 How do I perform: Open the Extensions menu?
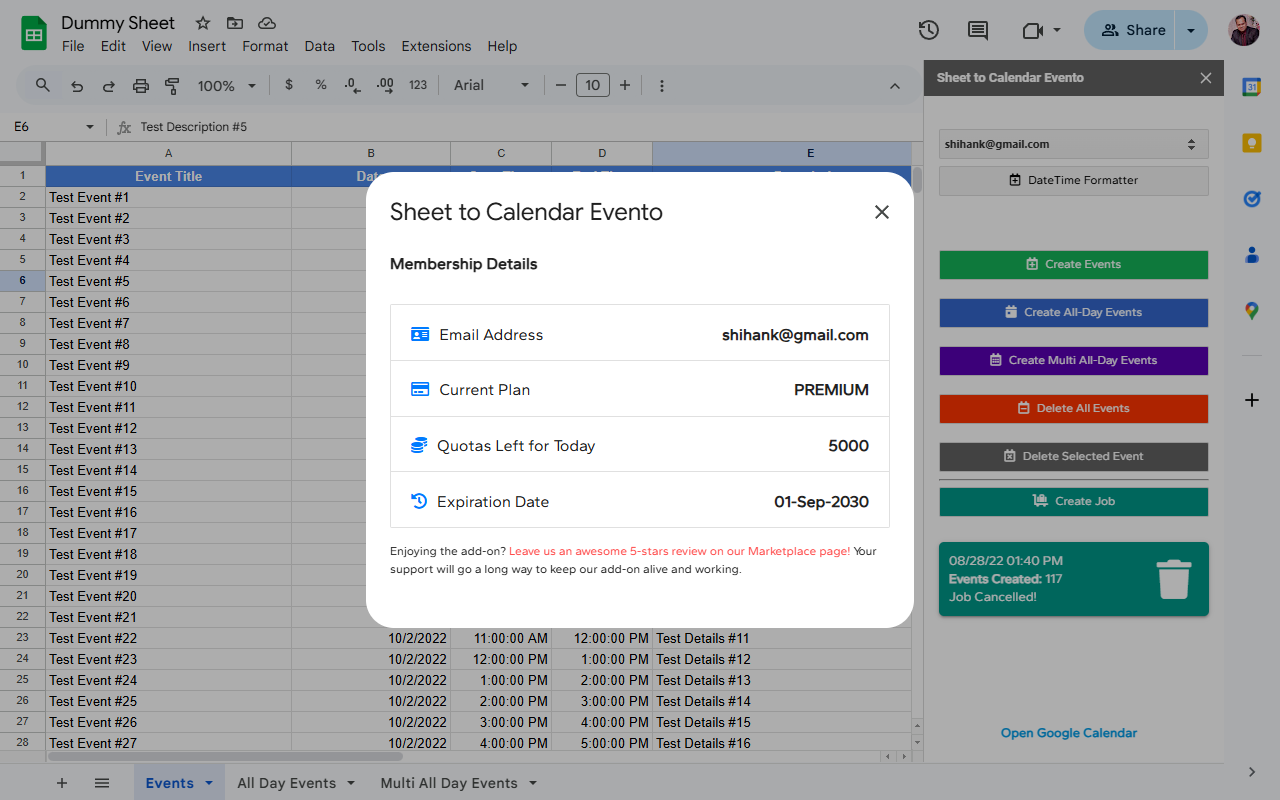coord(436,46)
